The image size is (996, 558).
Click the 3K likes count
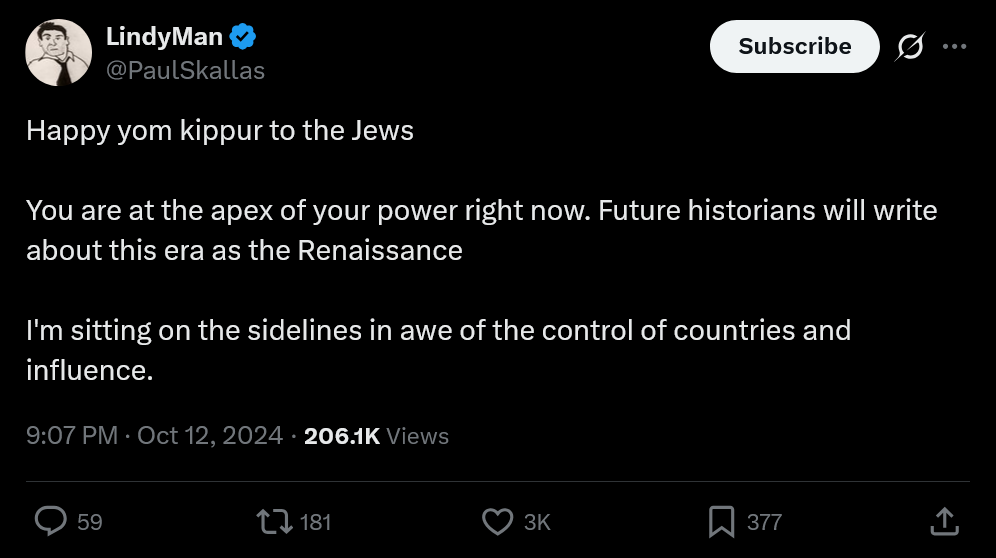click(x=537, y=522)
